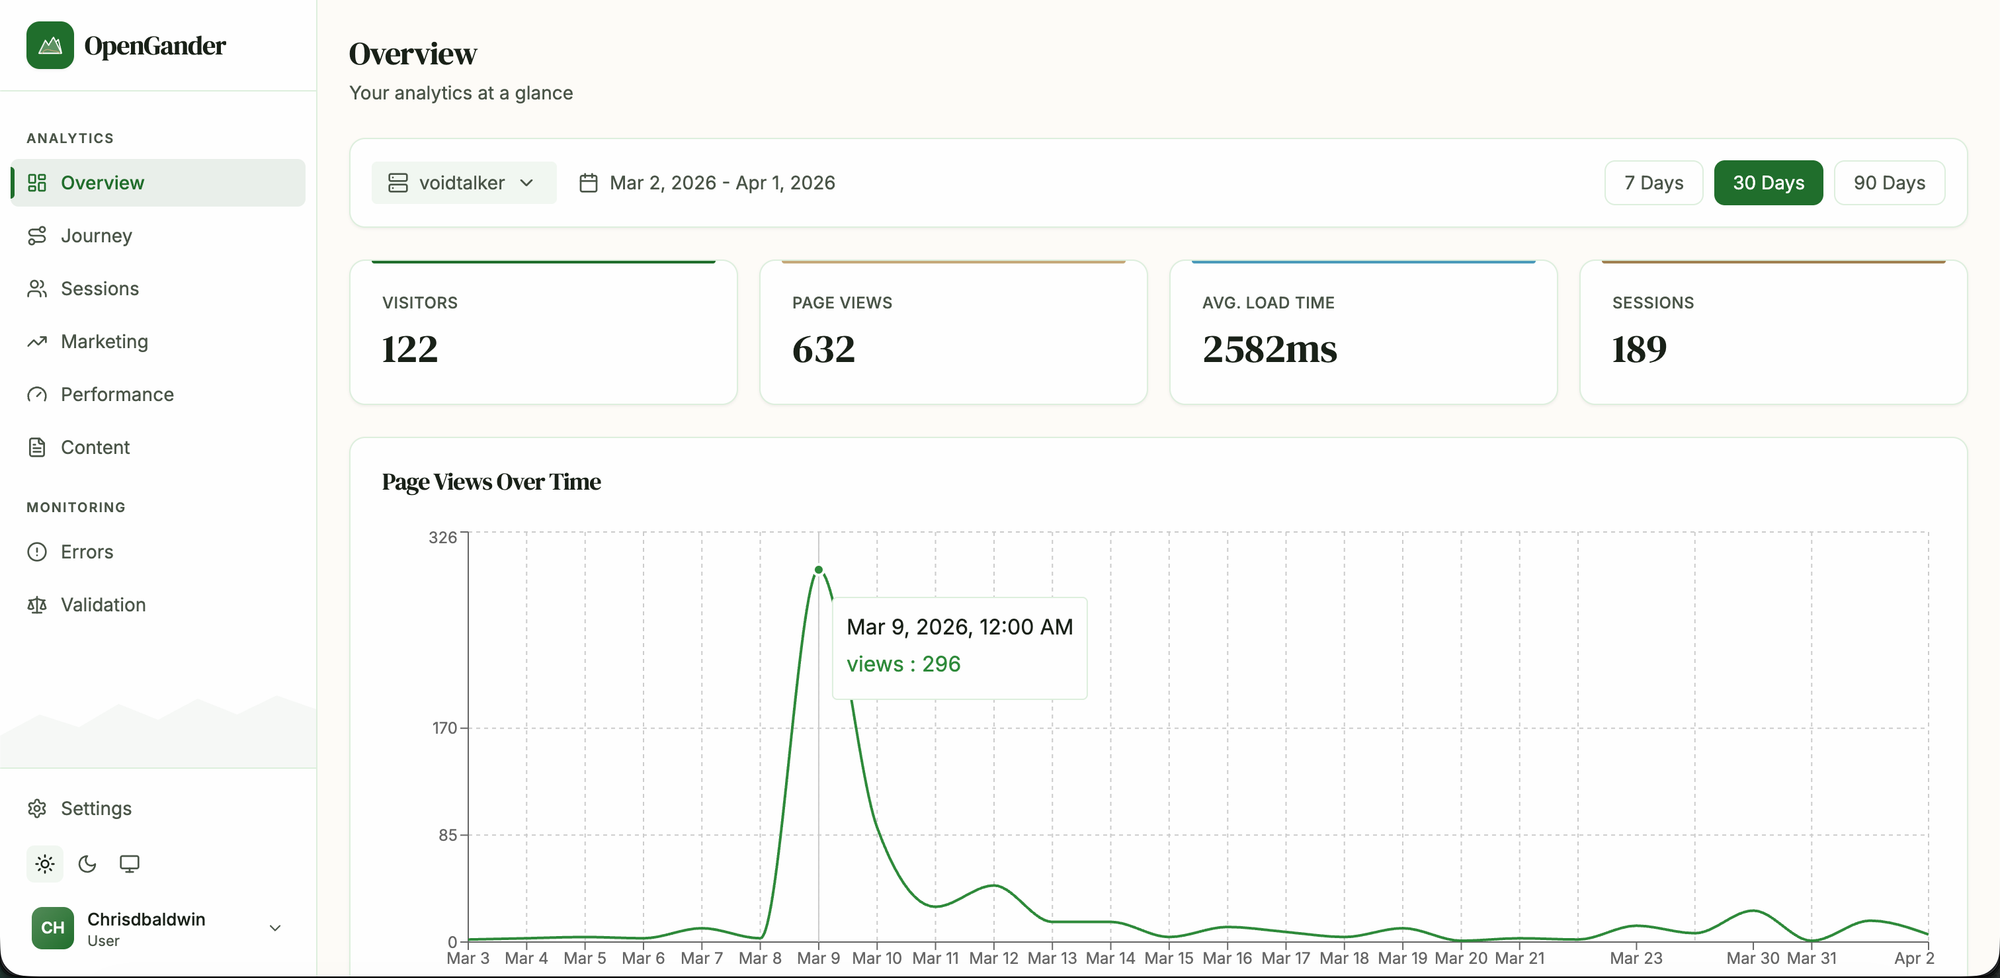Open the Settings menu item
This screenshot has height=978, width=2000.
(96, 808)
